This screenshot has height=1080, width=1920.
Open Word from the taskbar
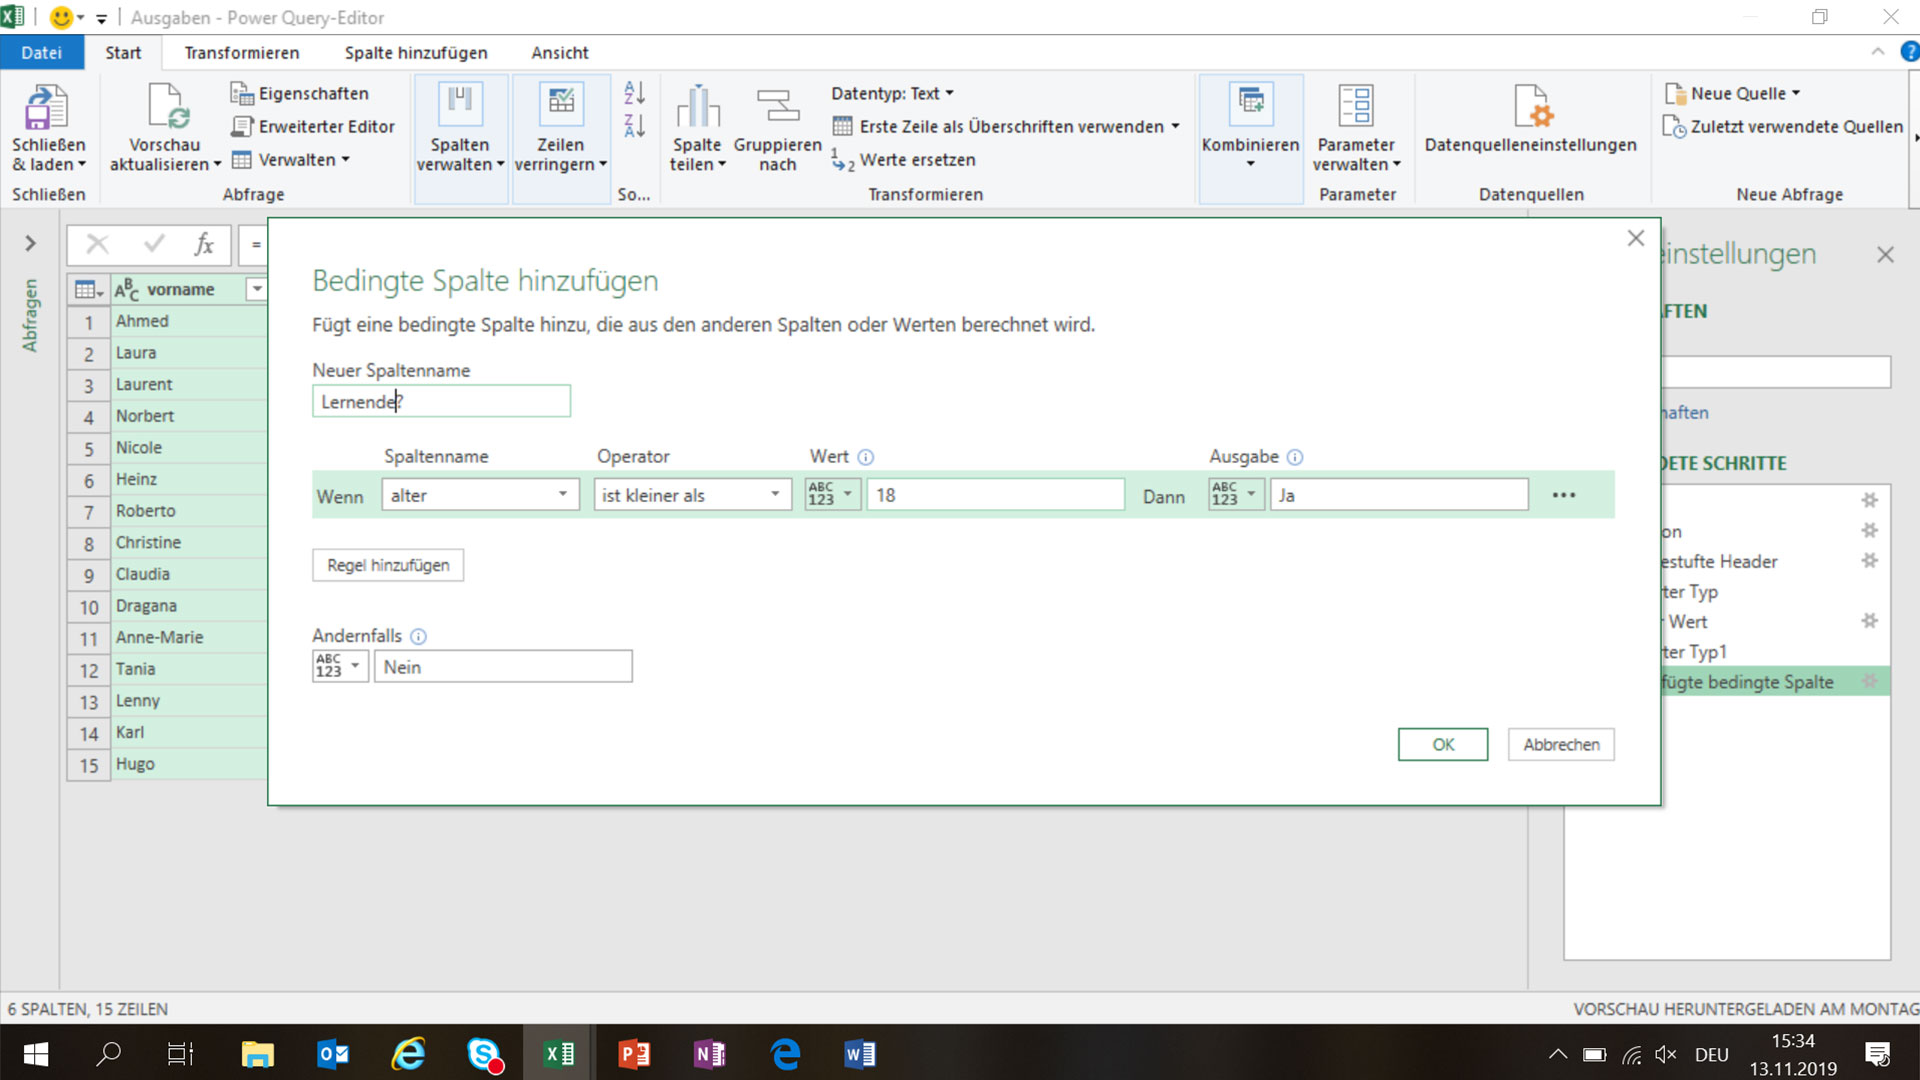[x=860, y=1053]
